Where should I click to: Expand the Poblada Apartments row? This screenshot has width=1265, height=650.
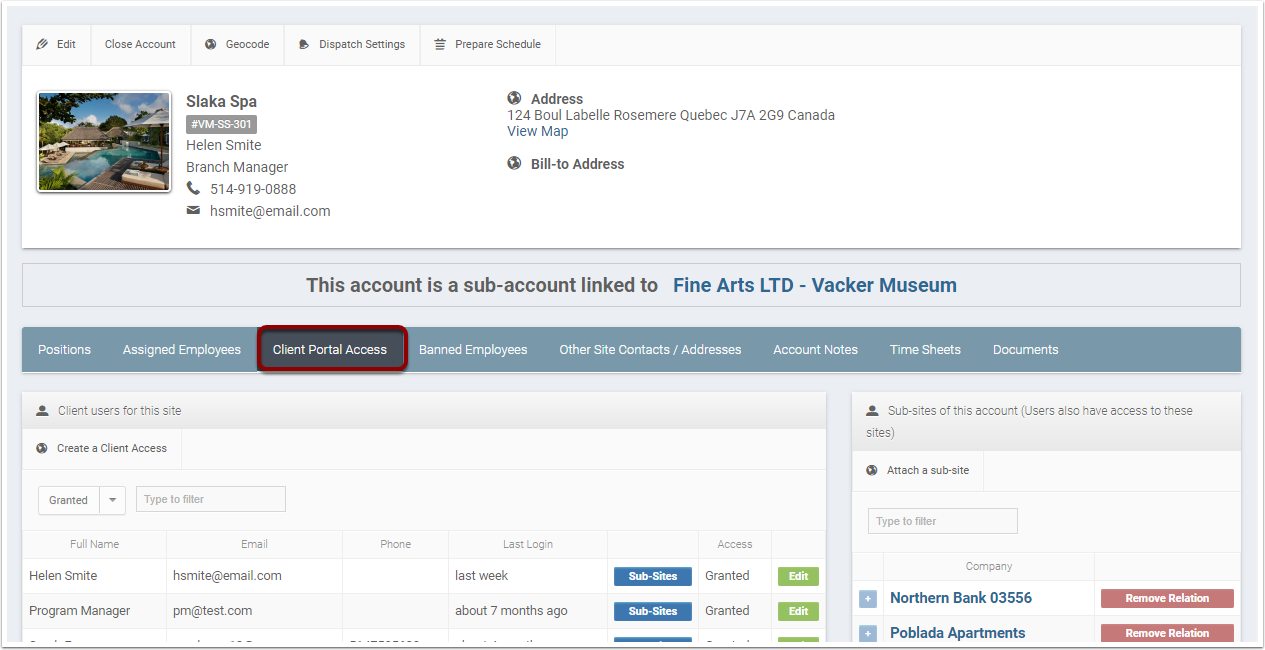867,632
